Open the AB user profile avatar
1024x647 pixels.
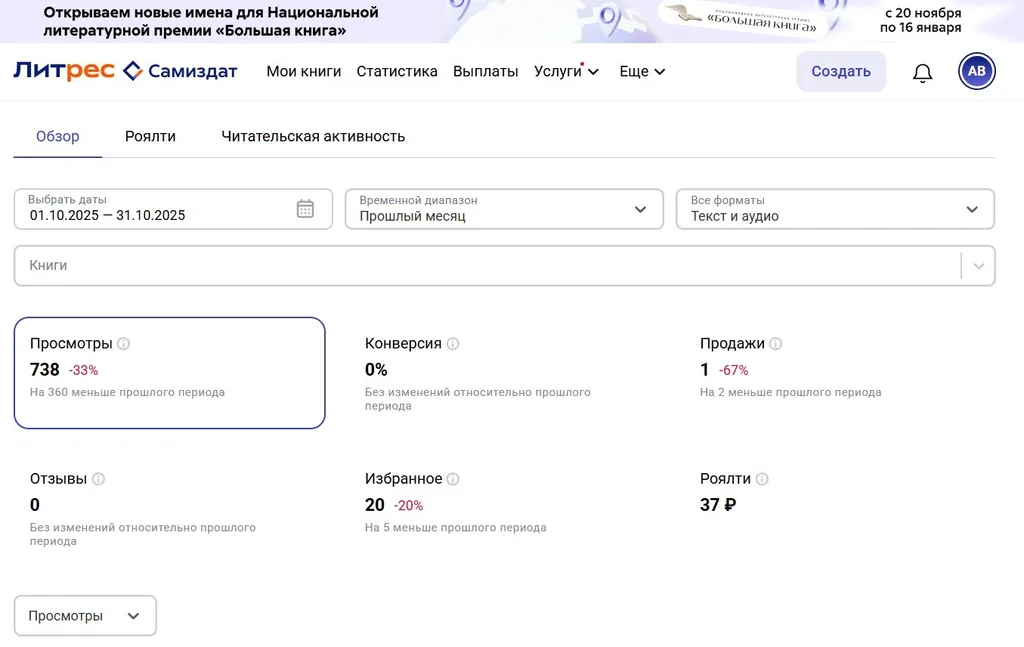pos(976,71)
